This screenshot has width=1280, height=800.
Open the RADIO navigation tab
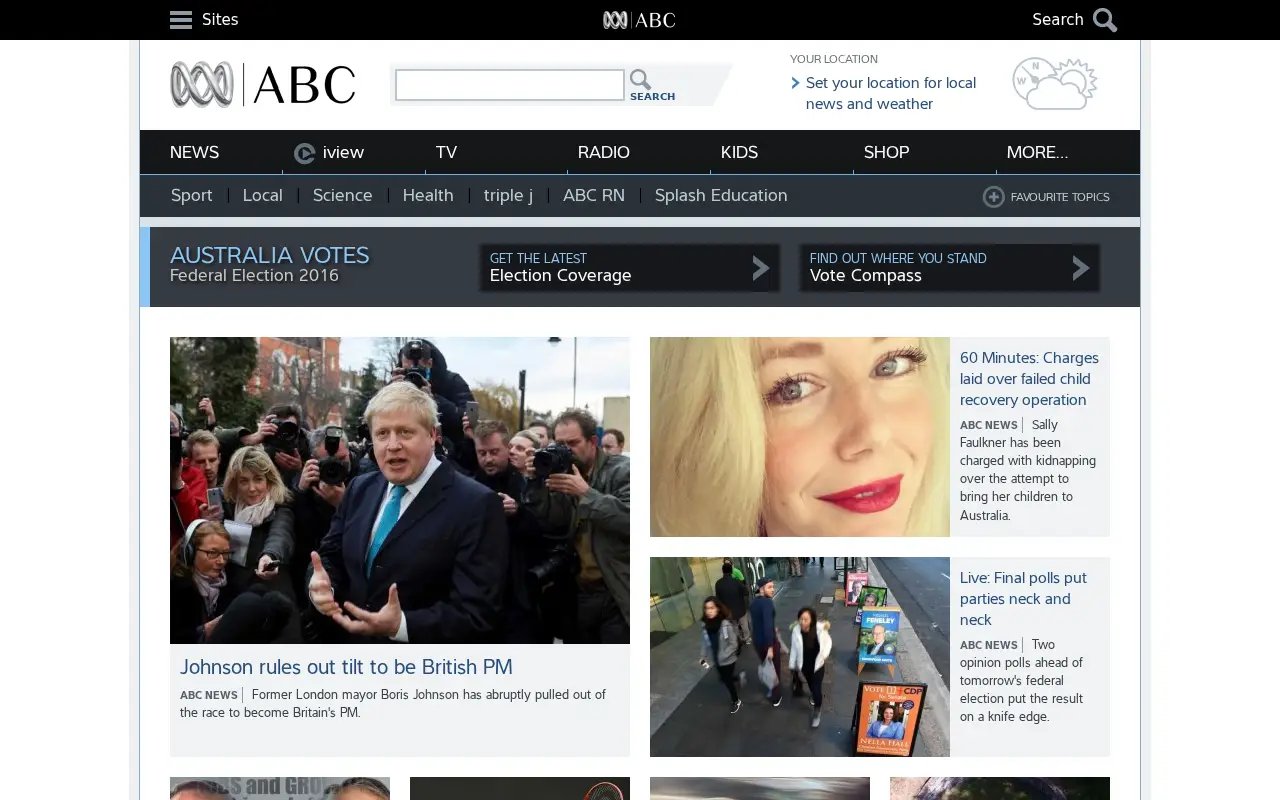[x=604, y=152]
